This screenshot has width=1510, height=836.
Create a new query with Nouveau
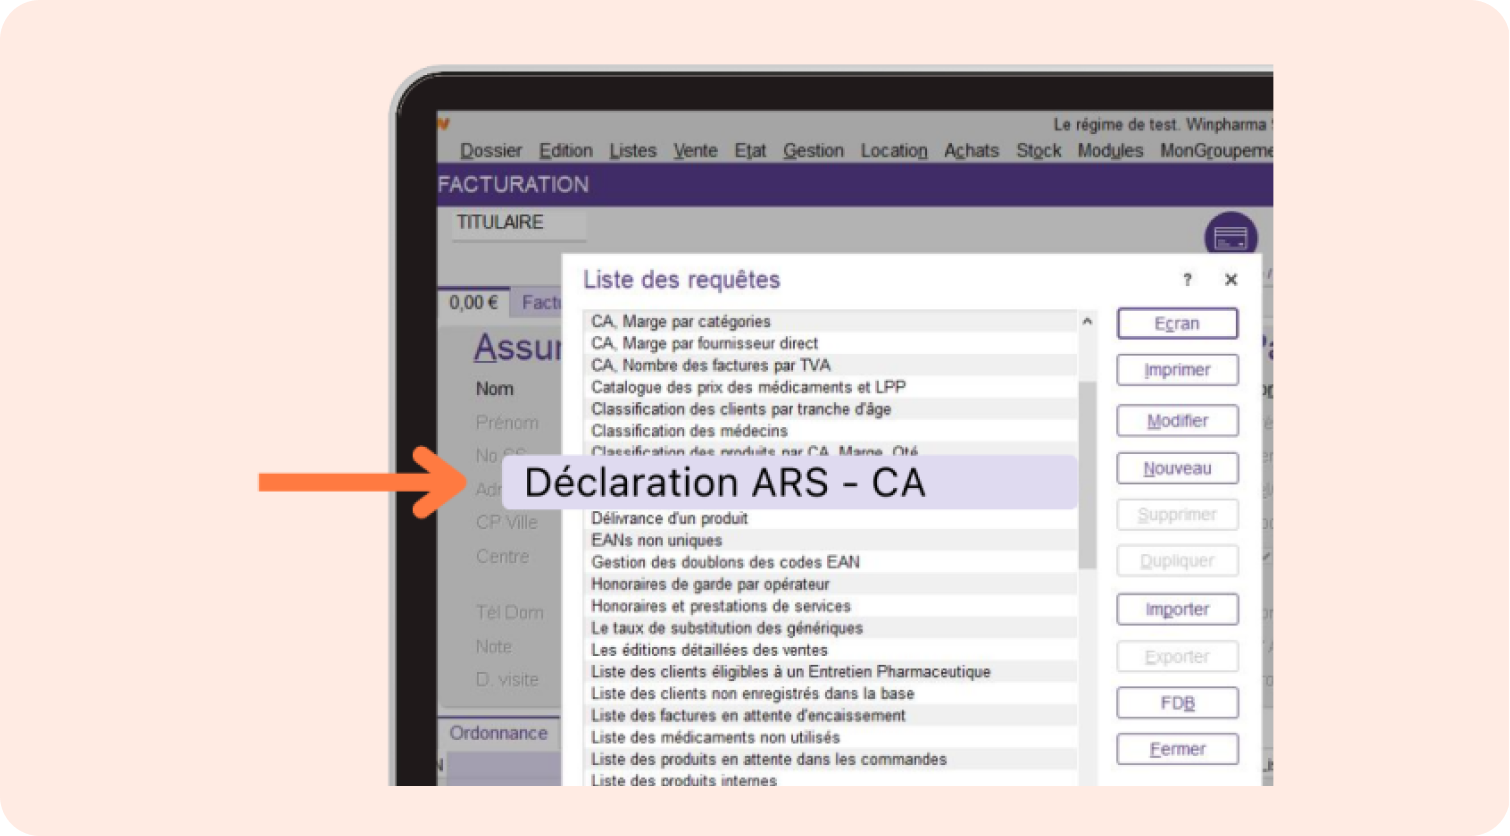[1177, 468]
